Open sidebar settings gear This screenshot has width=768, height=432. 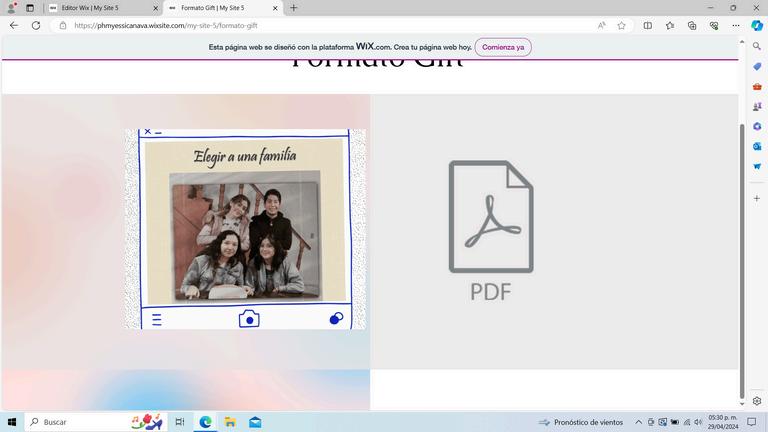pos(757,401)
